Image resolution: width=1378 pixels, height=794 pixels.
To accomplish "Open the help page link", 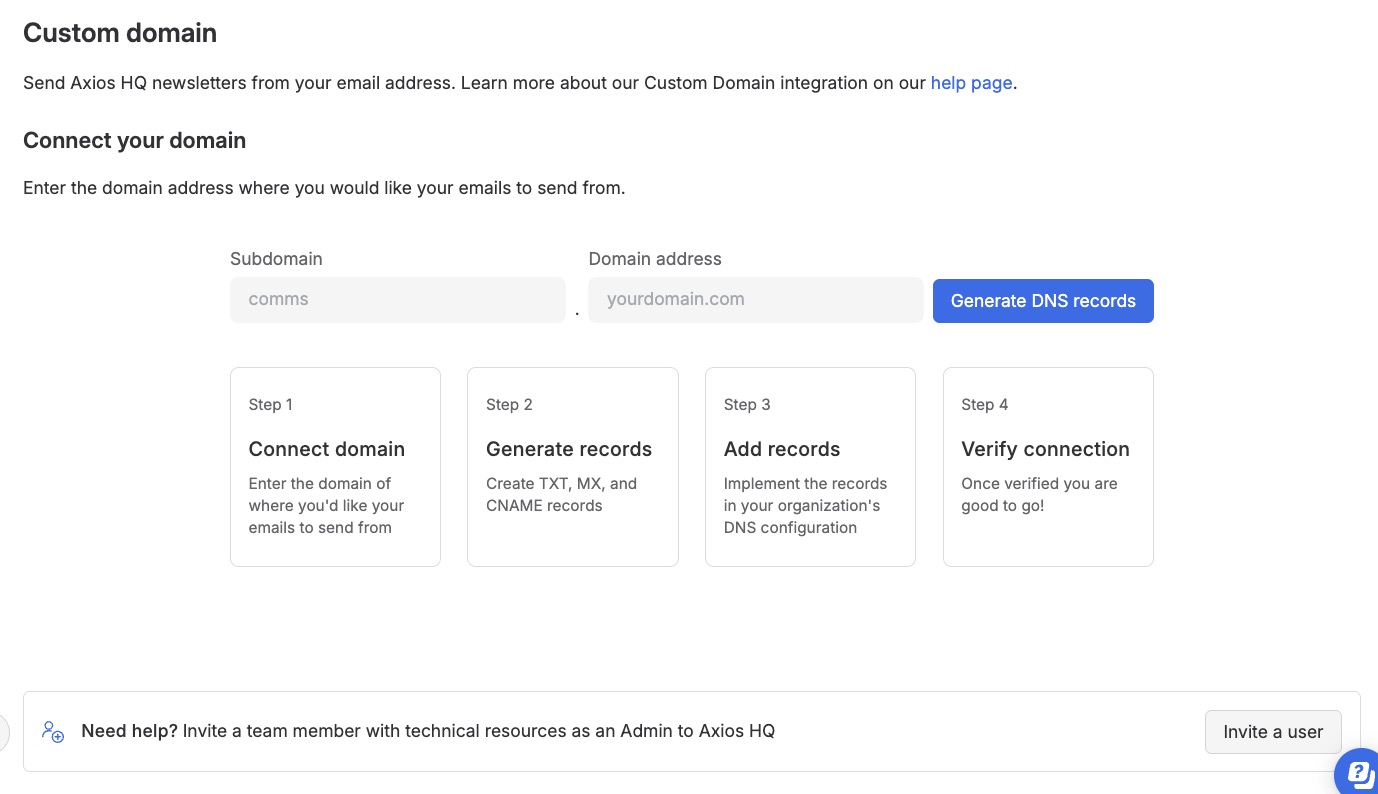I will (x=971, y=83).
